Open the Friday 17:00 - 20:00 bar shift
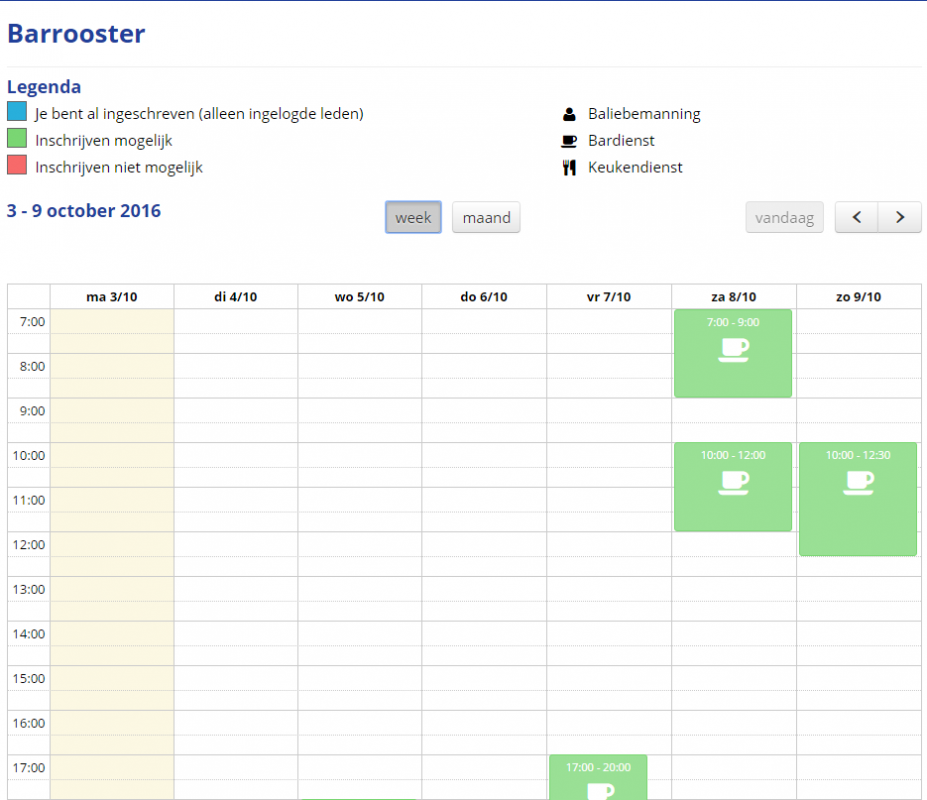 pos(598,778)
